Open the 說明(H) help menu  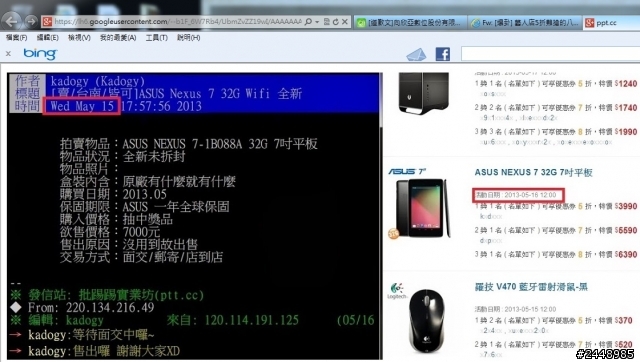coord(188,38)
